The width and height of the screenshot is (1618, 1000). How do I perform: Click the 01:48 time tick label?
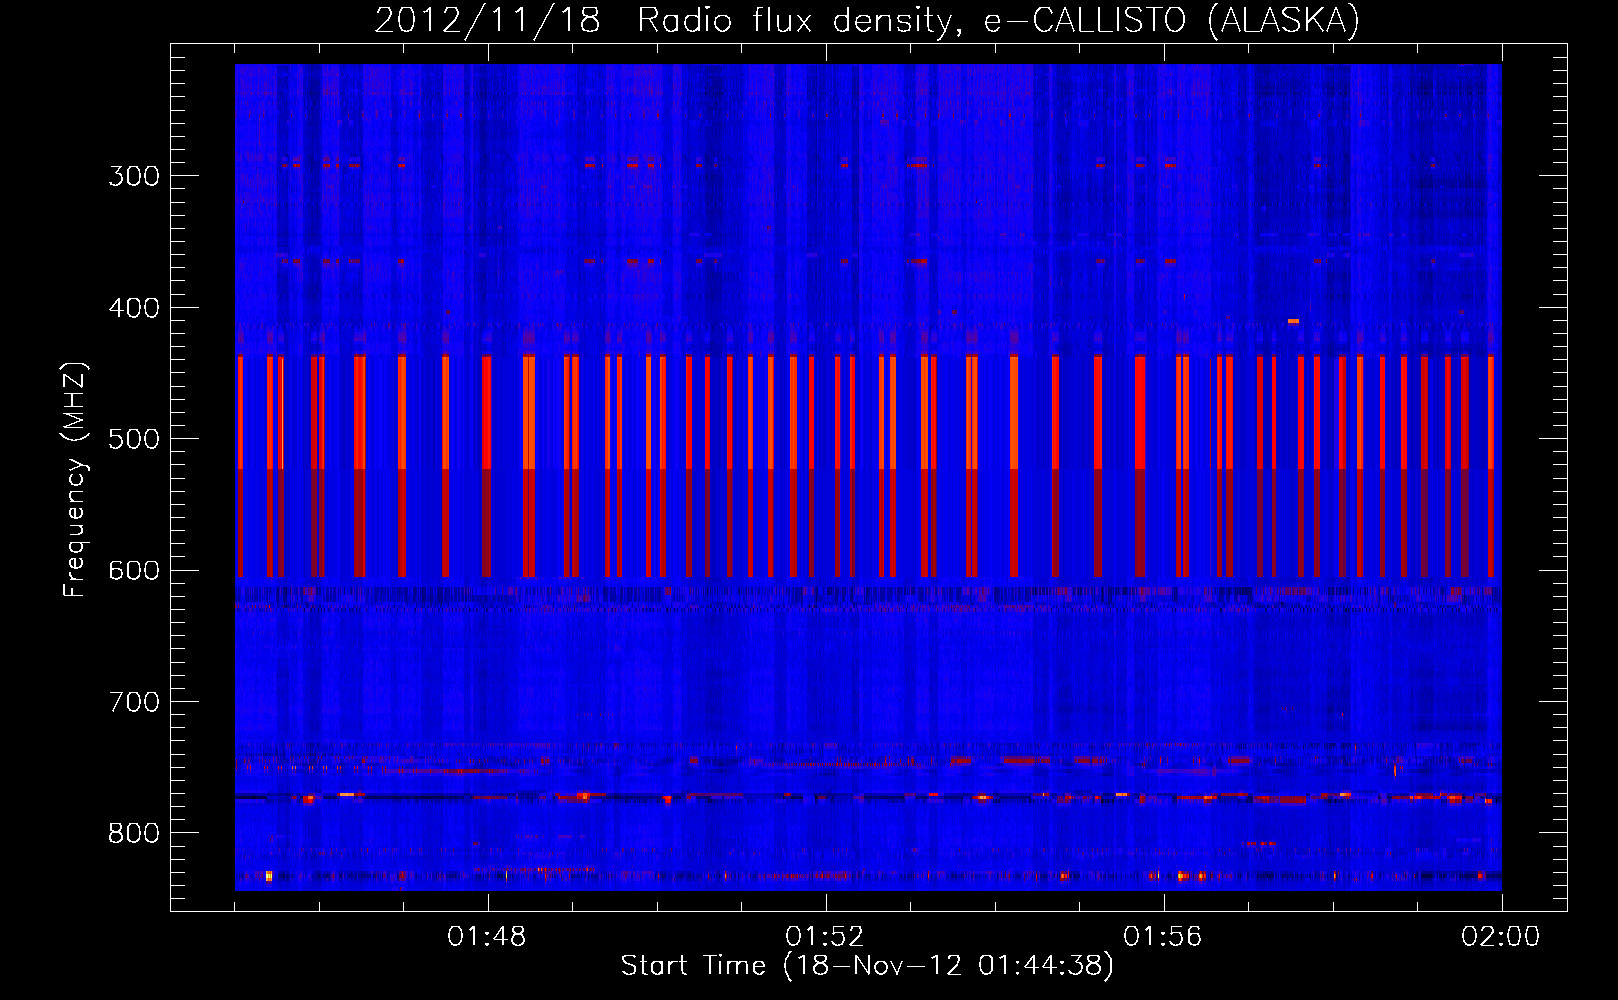click(487, 937)
